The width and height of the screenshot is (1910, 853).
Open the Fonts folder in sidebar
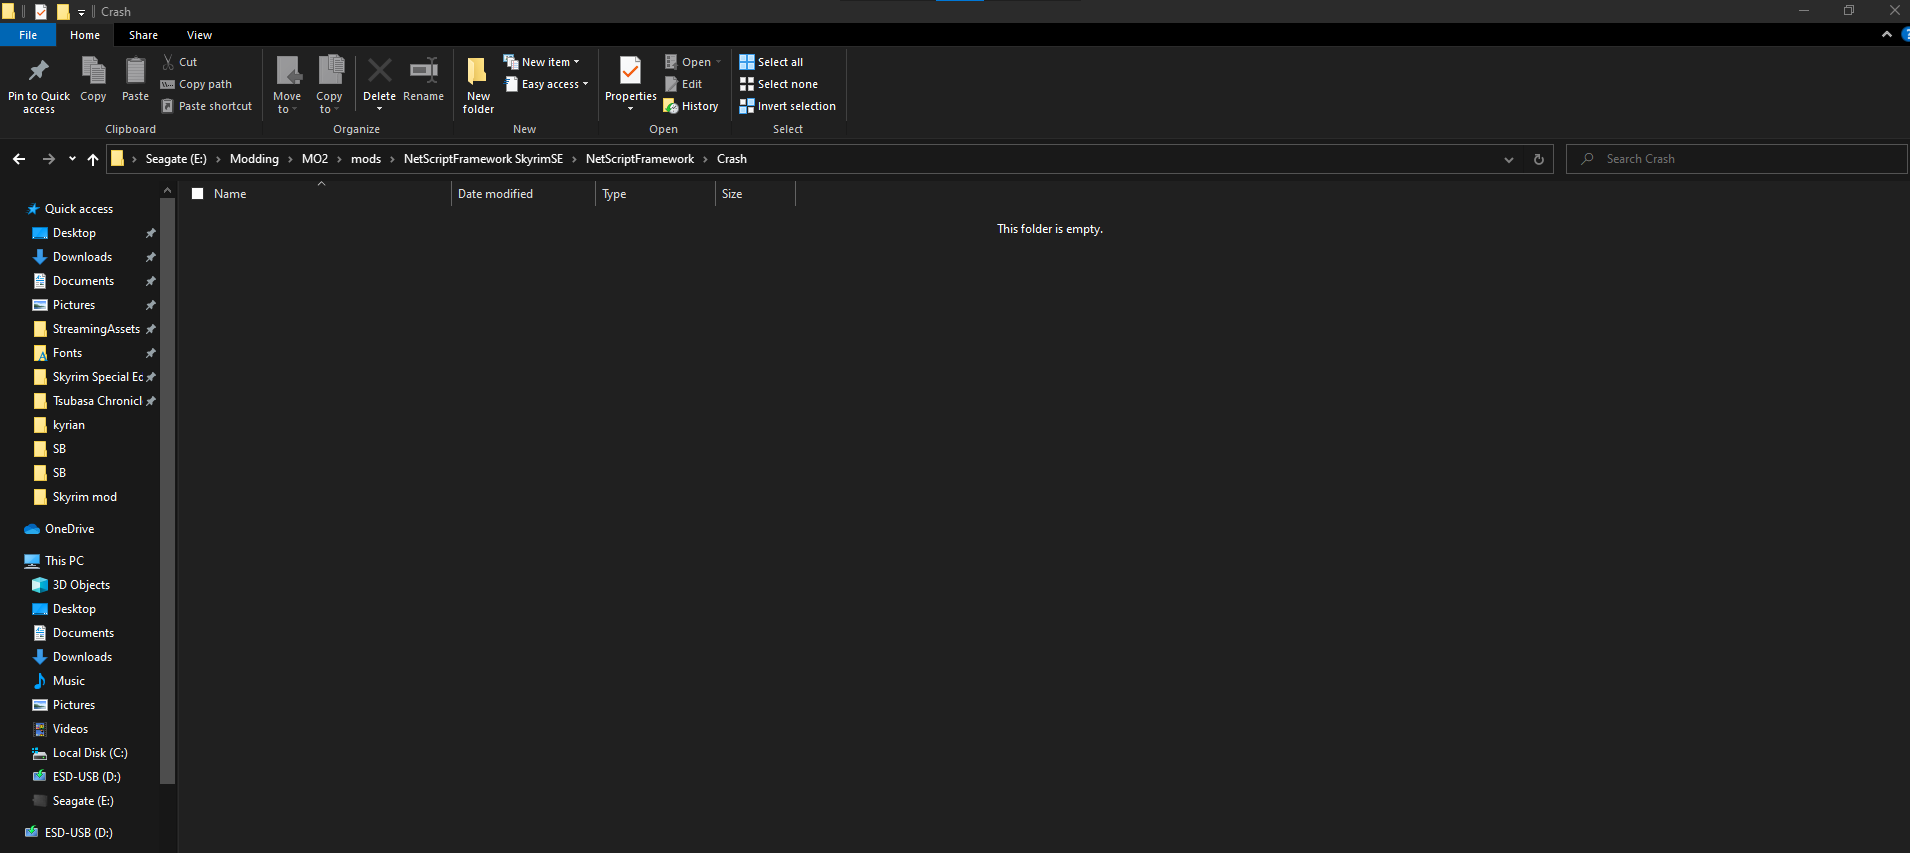pyautogui.click(x=67, y=353)
